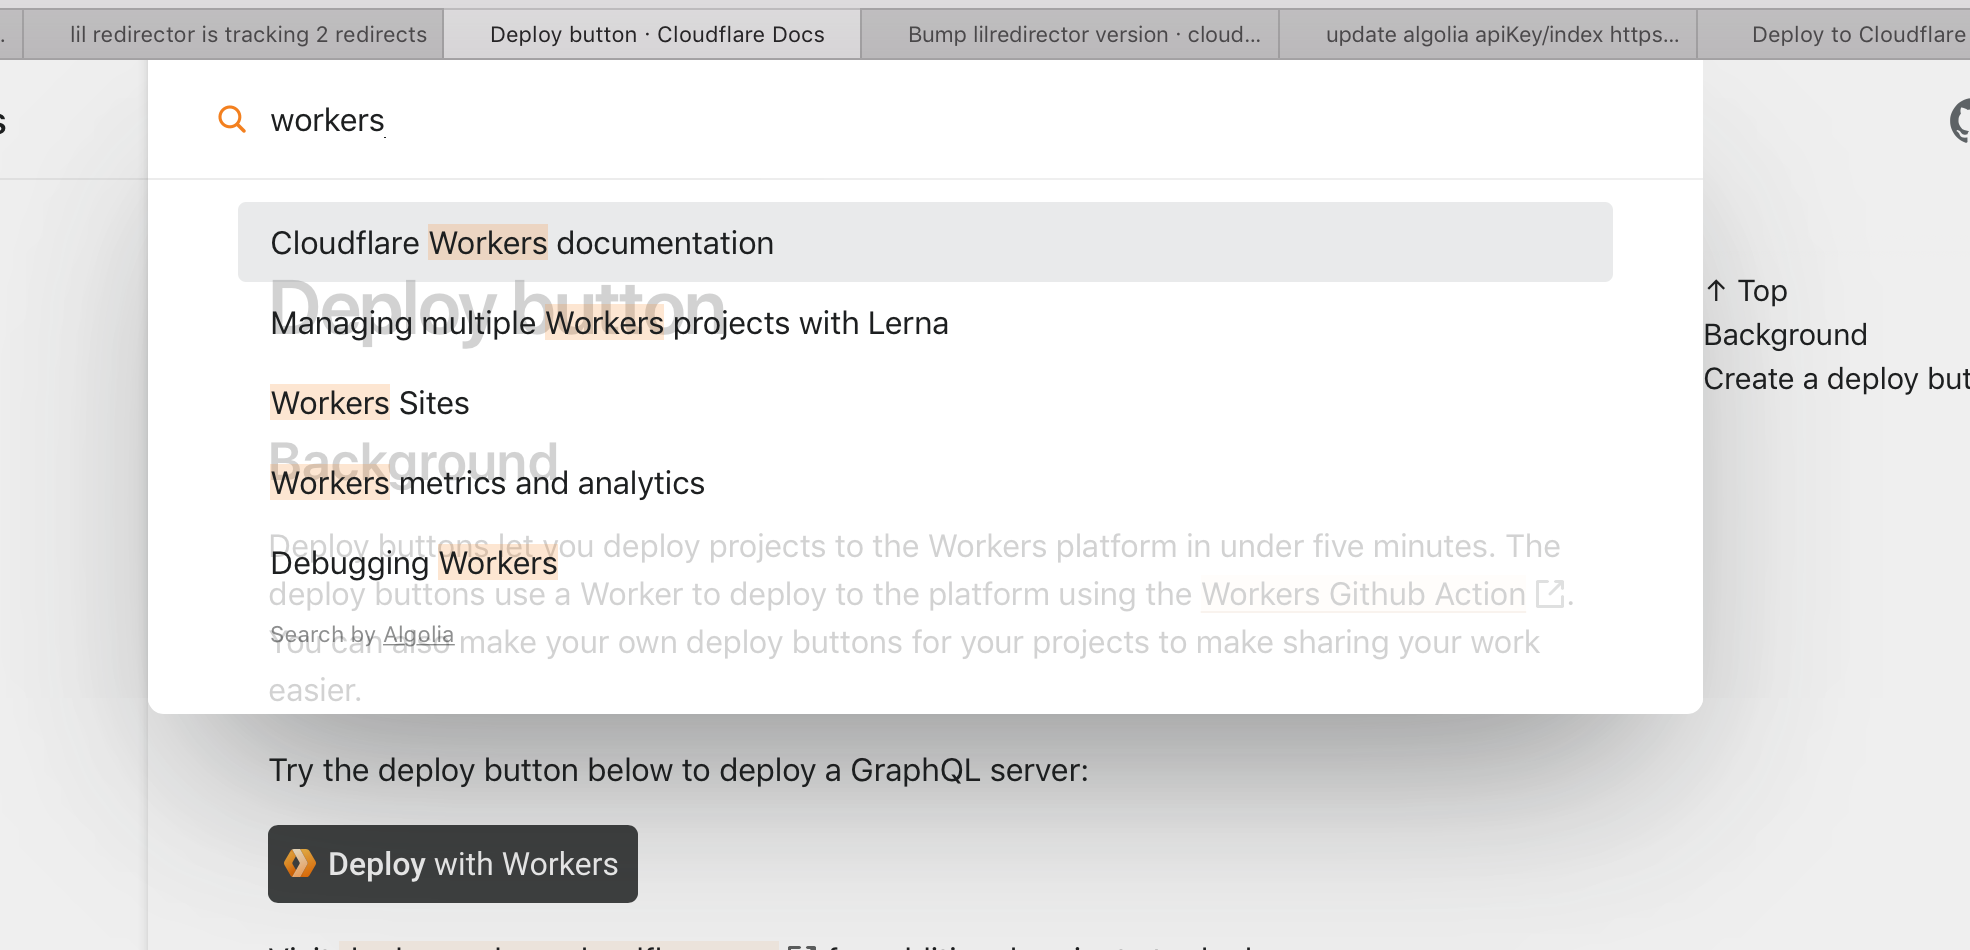Follow the Algolia link in search footer
Screen dimensions: 1970x950
pyautogui.click(x=418, y=635)
